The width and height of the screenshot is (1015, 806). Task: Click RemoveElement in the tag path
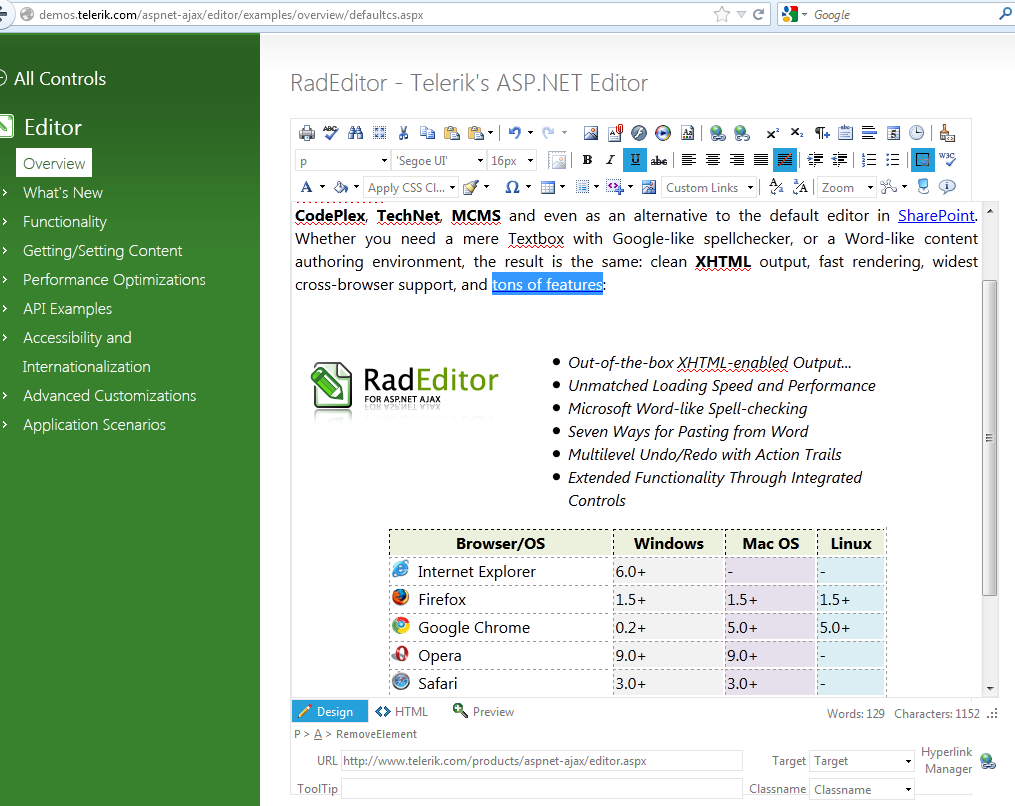pos(376,734)
